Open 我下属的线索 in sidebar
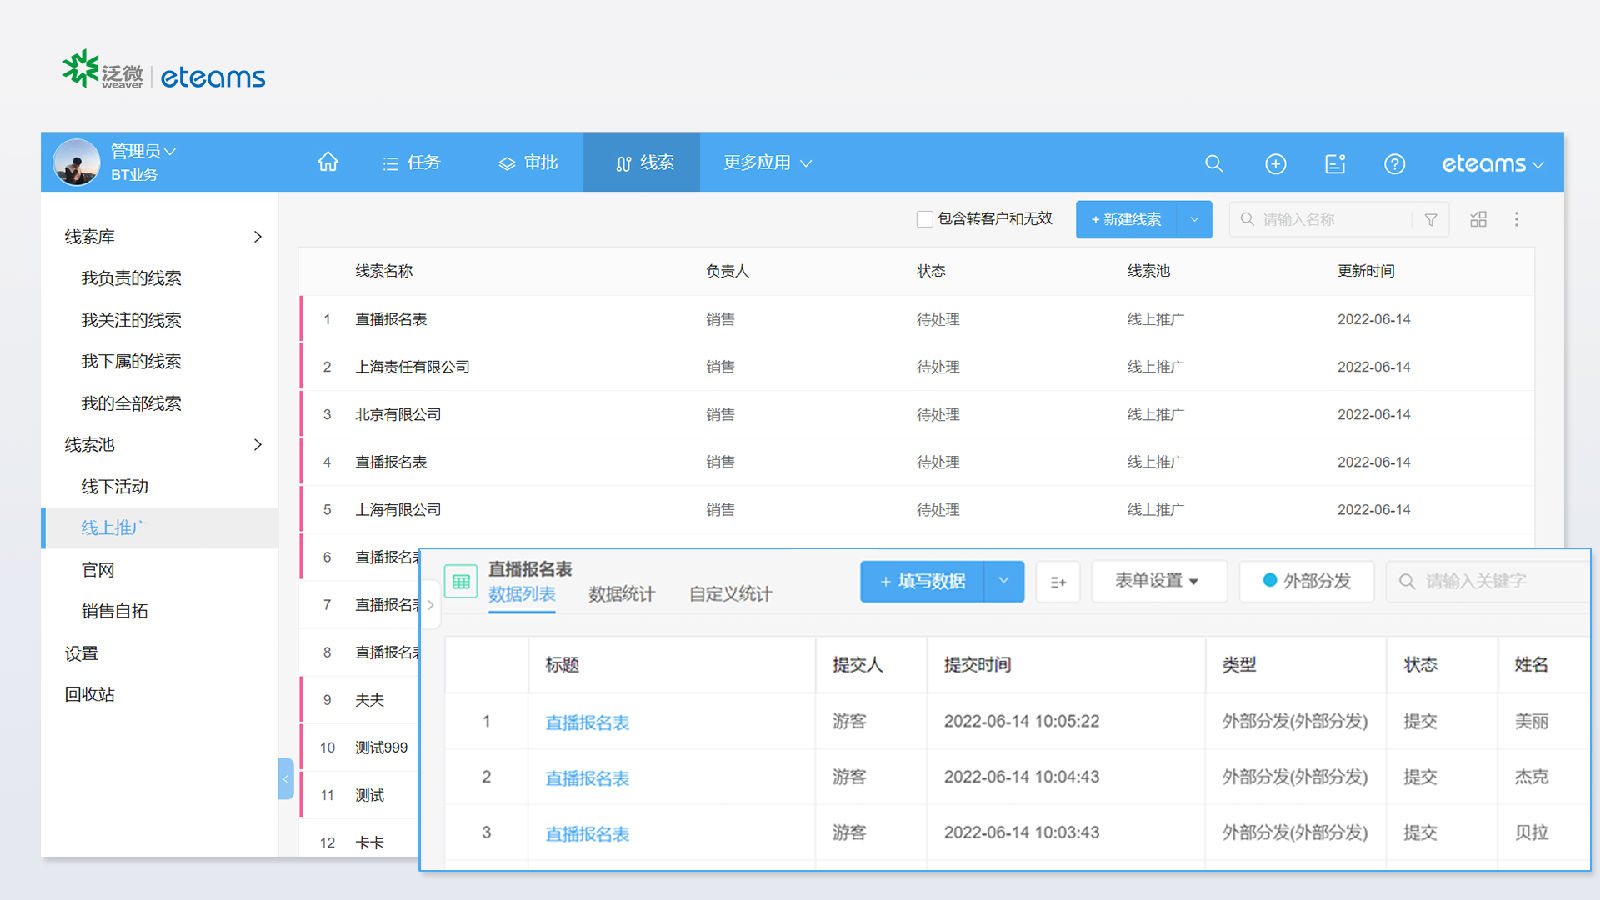This screenshot has width=1600, height=900. click(131, 361)
